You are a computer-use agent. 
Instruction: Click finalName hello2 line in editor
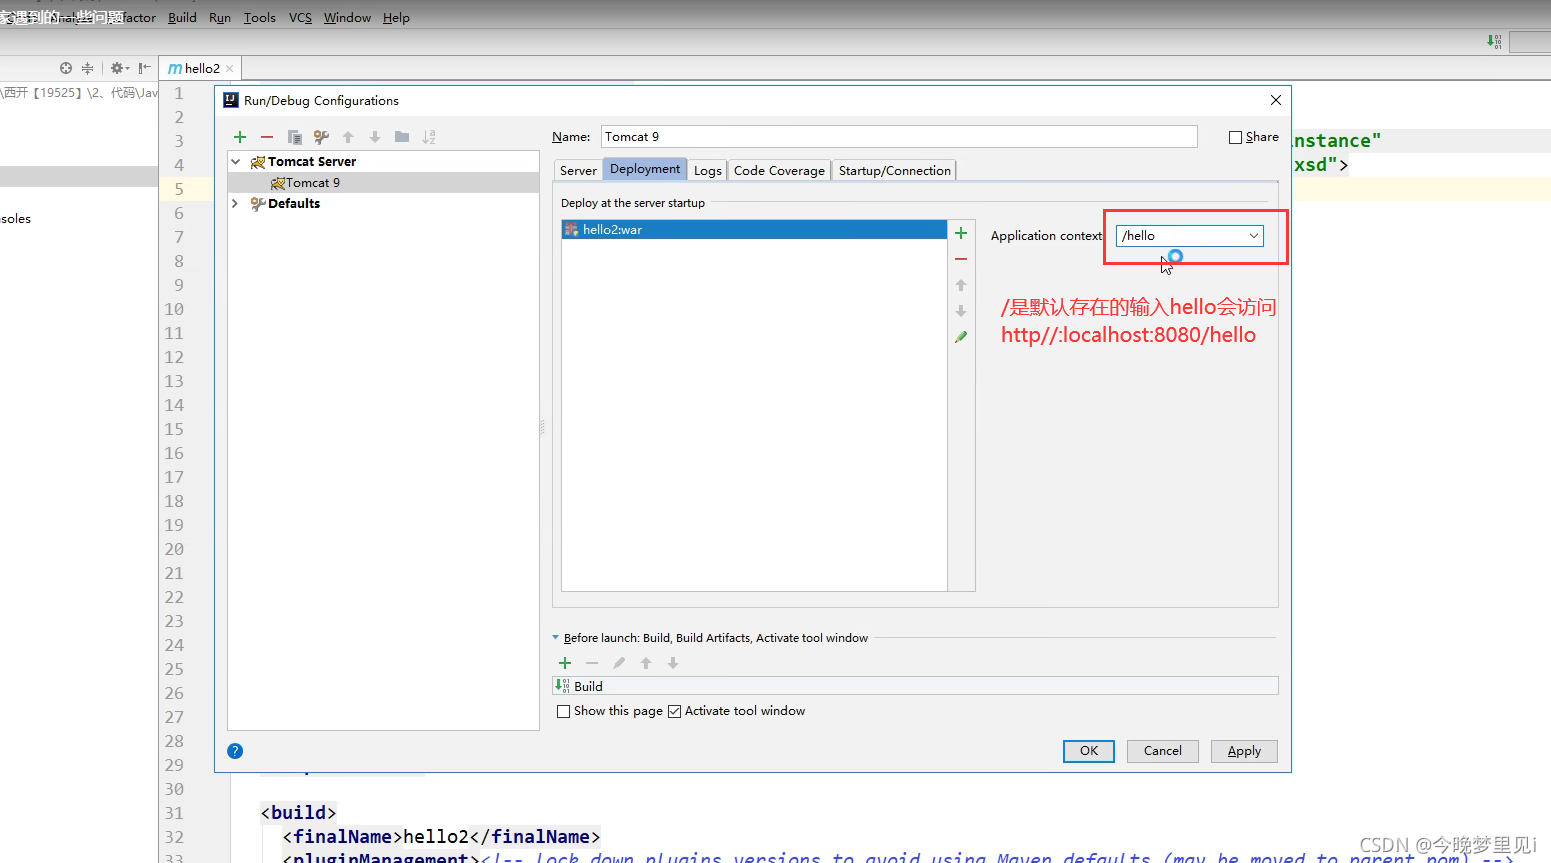tap(441, 837)
